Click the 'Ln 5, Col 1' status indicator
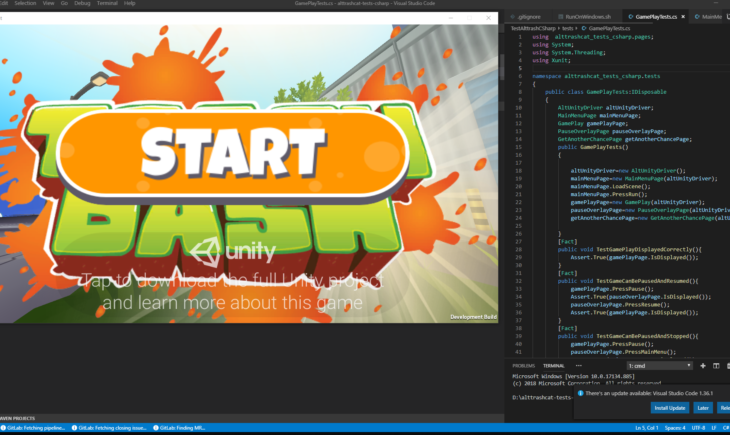The width and height of the screenshot is (730, 435). tap(647, 428)
